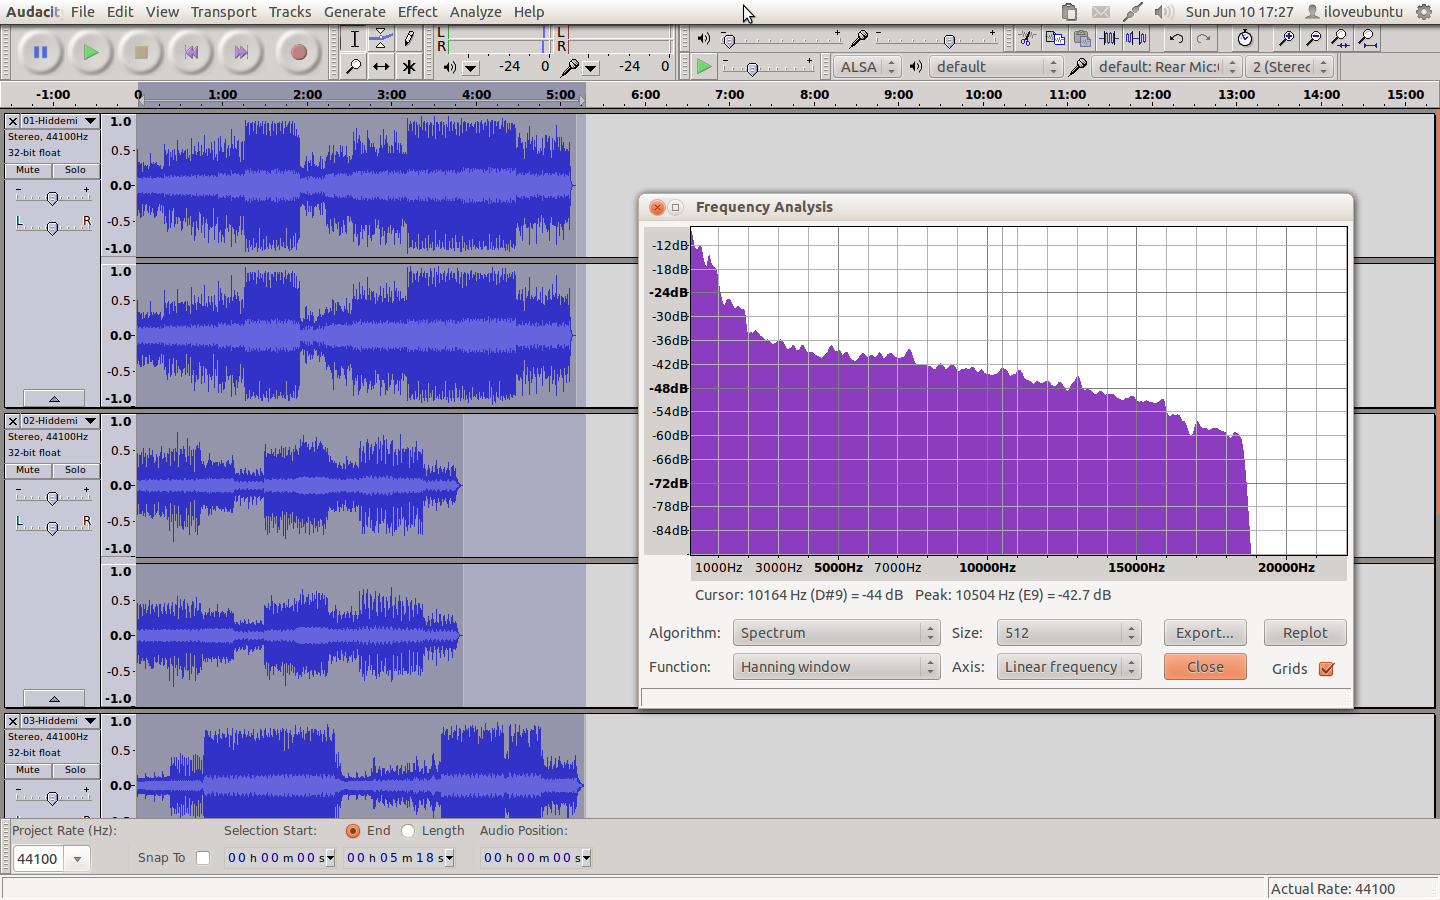This screenshot has width=1440, height=900.
Task: Click the Silence selection icon
Action: coord(1136,39)
